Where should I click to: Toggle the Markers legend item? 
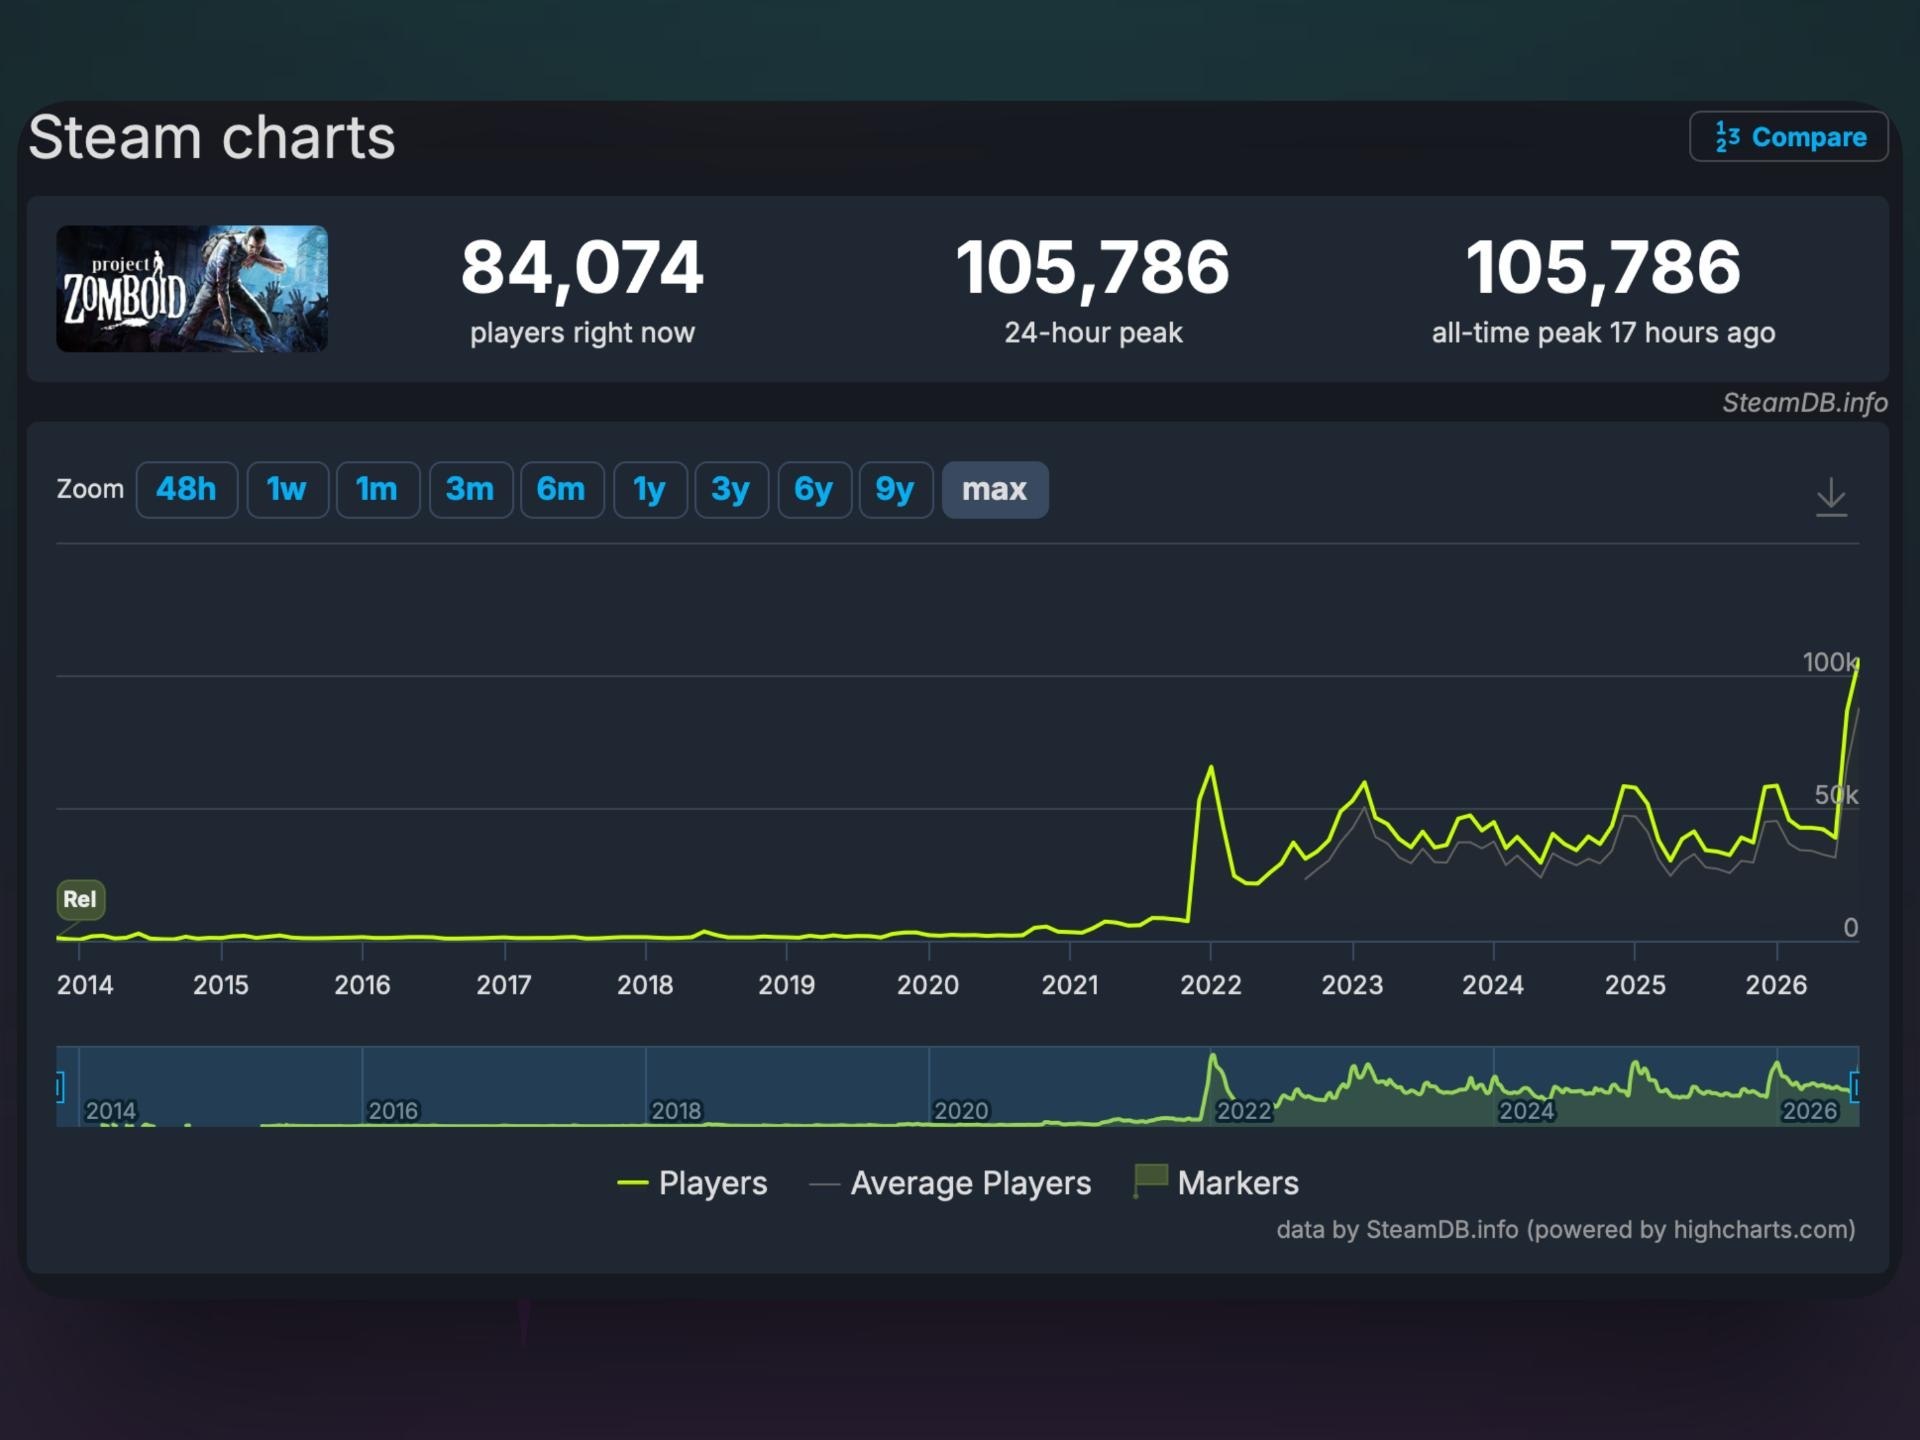click(x=1216, y=1183)
